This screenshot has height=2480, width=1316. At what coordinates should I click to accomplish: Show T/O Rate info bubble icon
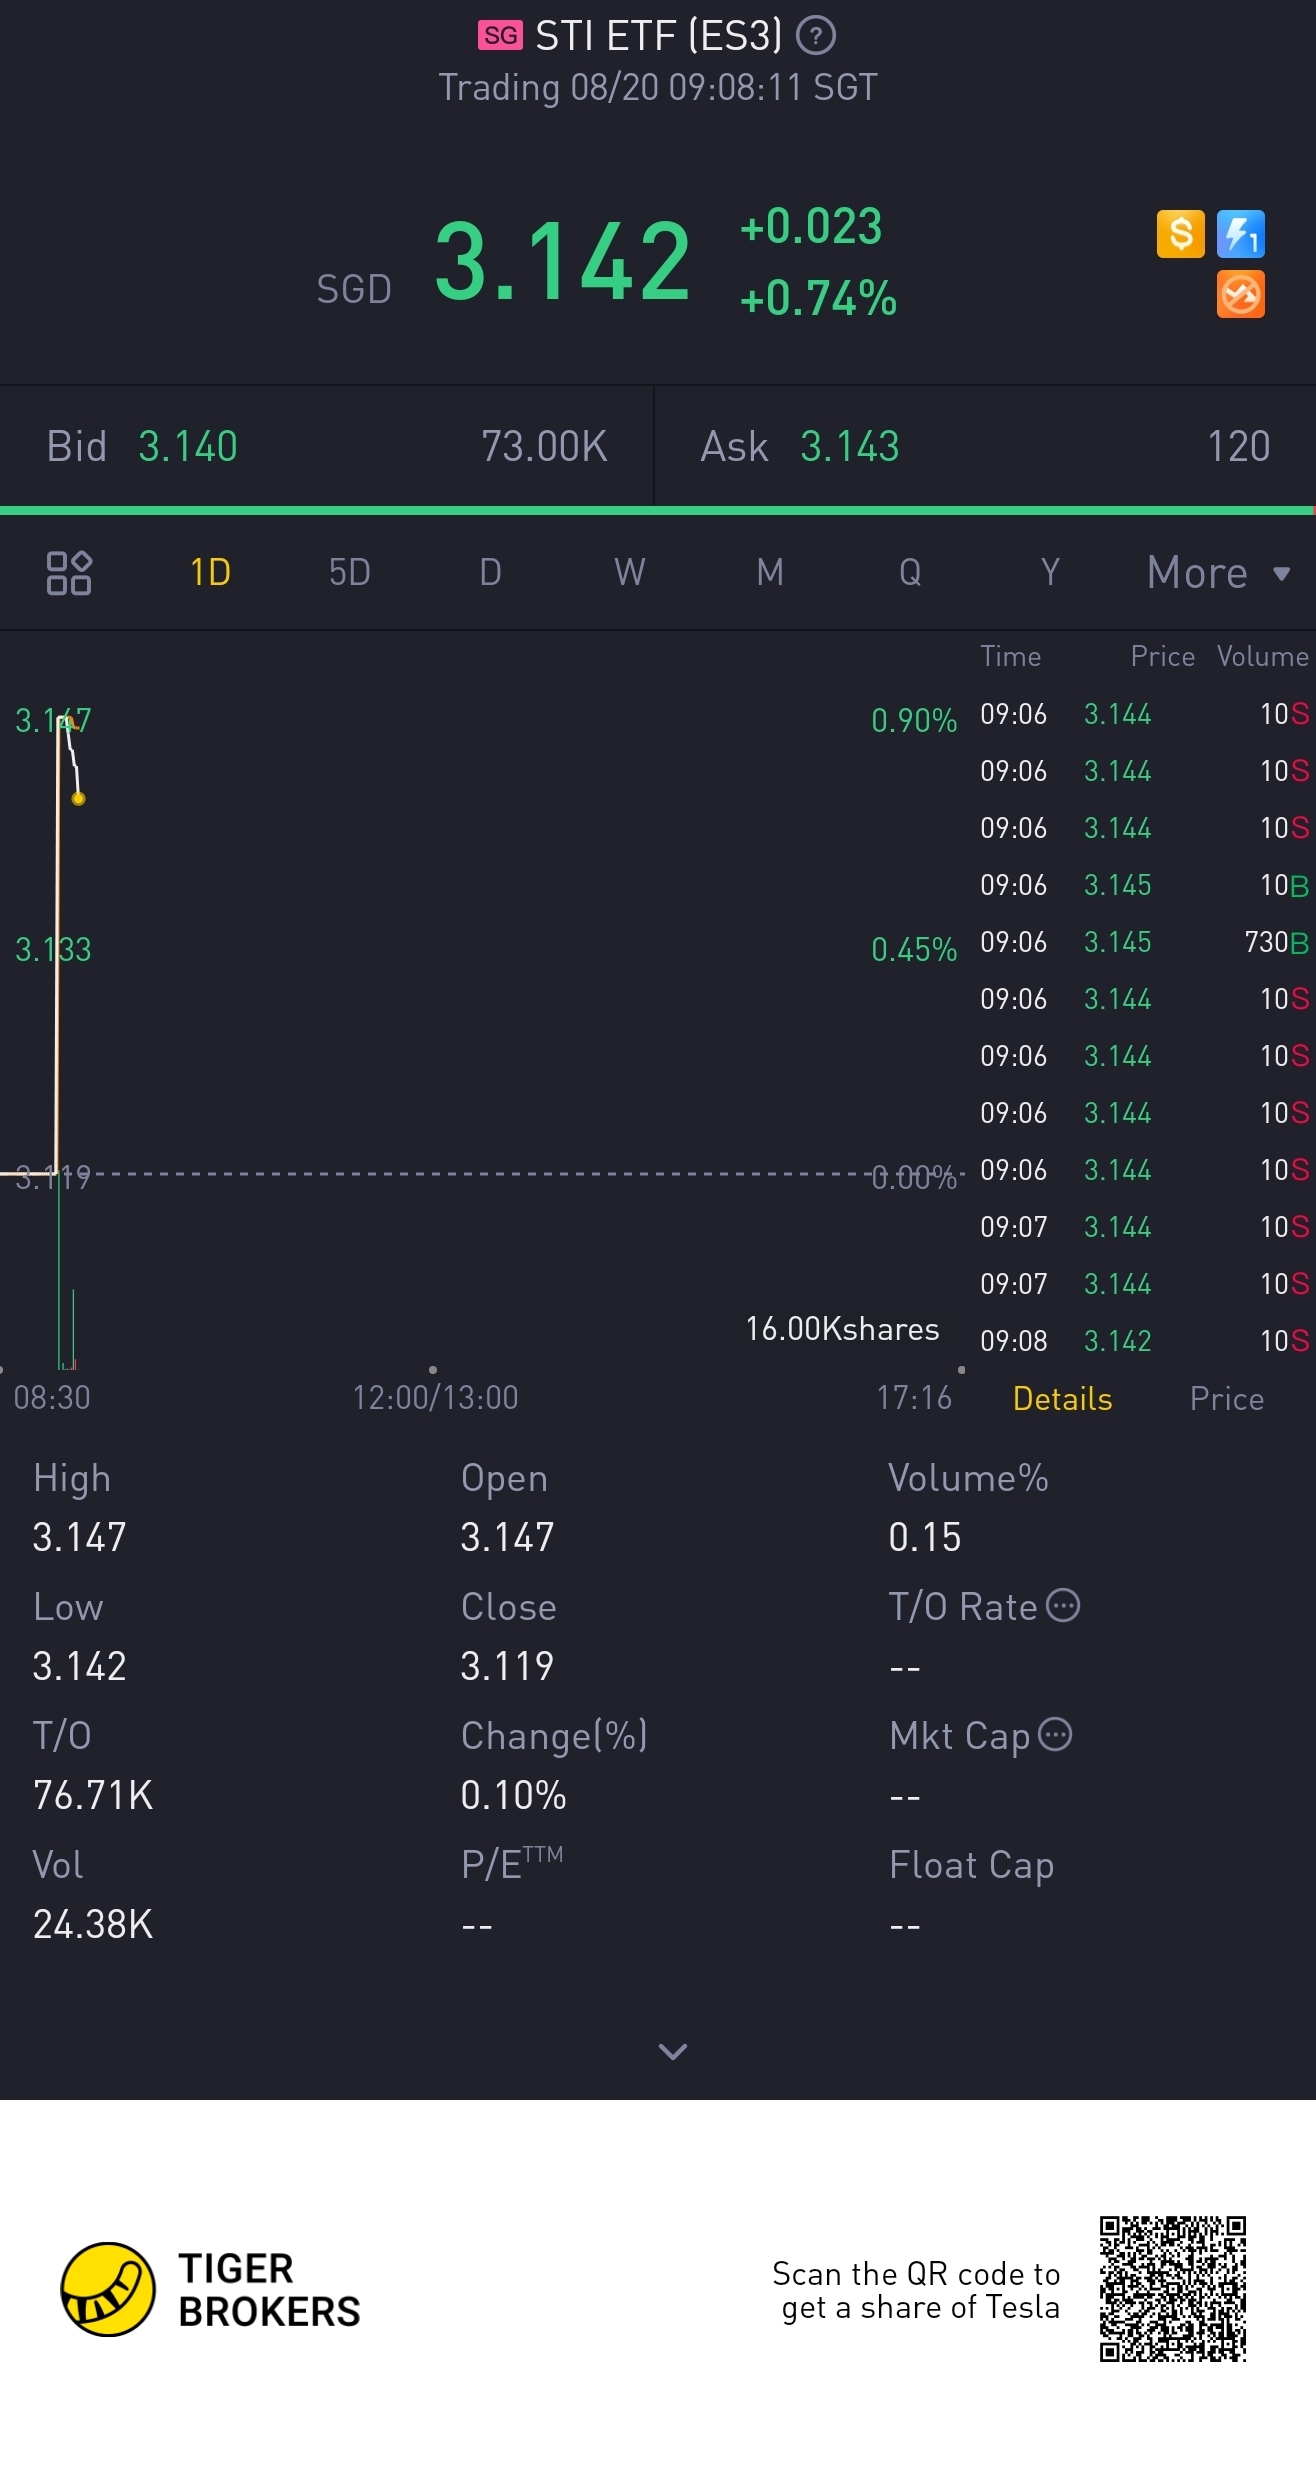pyautogui.click(x=1063, y=1605)
